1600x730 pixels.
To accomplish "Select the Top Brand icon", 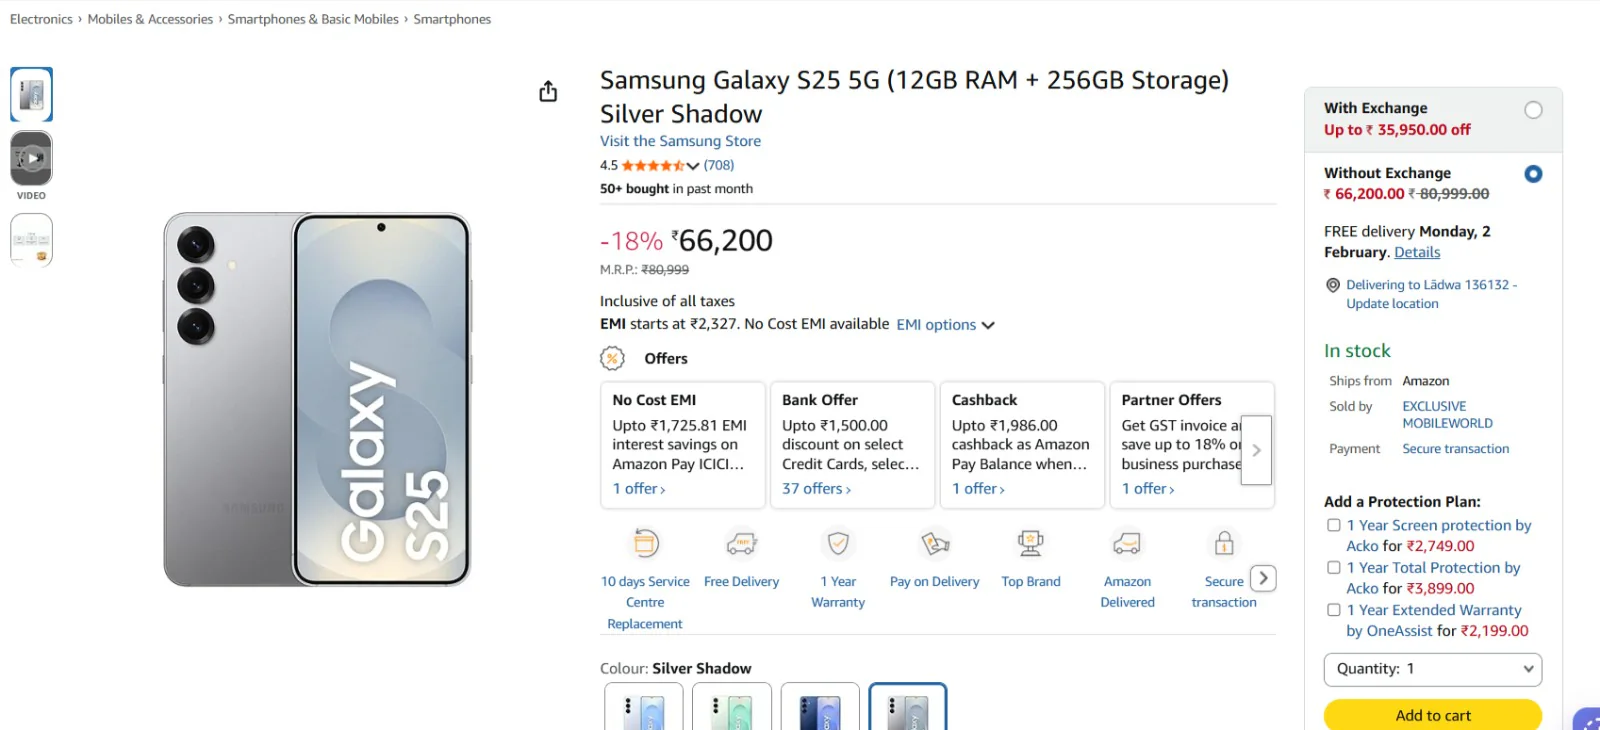I will point(1030,543).
